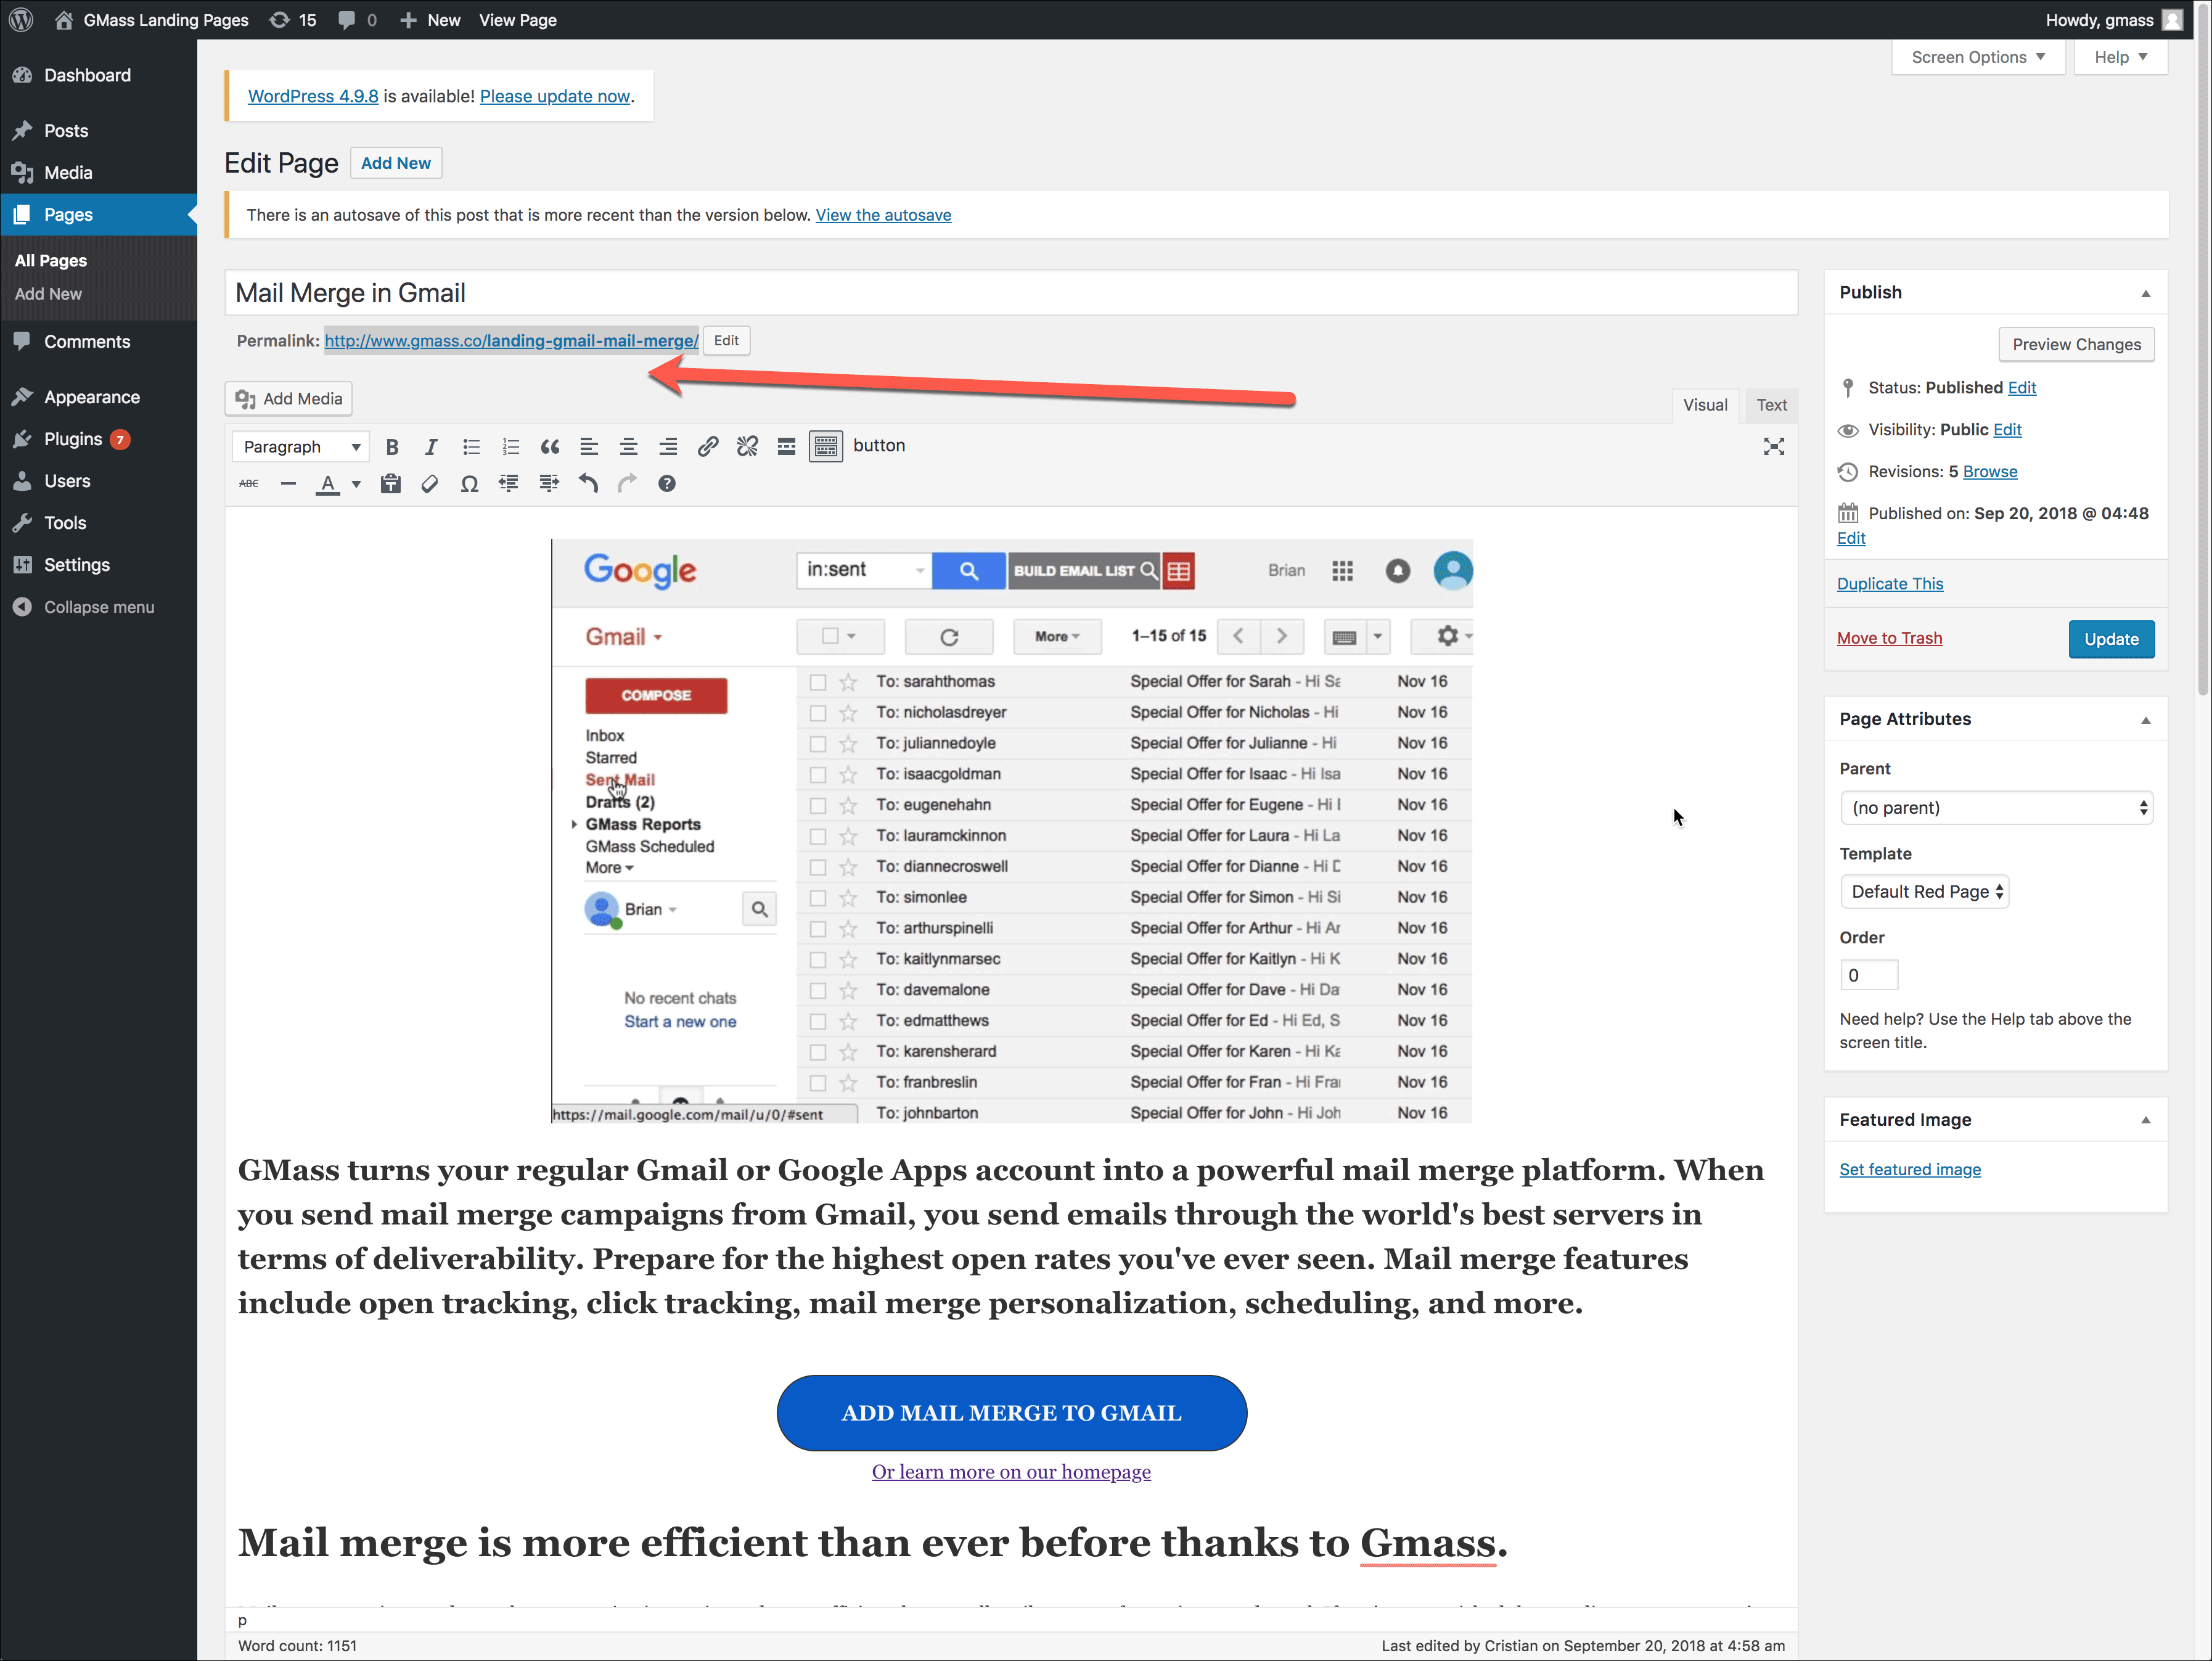Collapse the Publish panel
The width and height of the screenshot is (2212, 1661).
coord(2145,294)
